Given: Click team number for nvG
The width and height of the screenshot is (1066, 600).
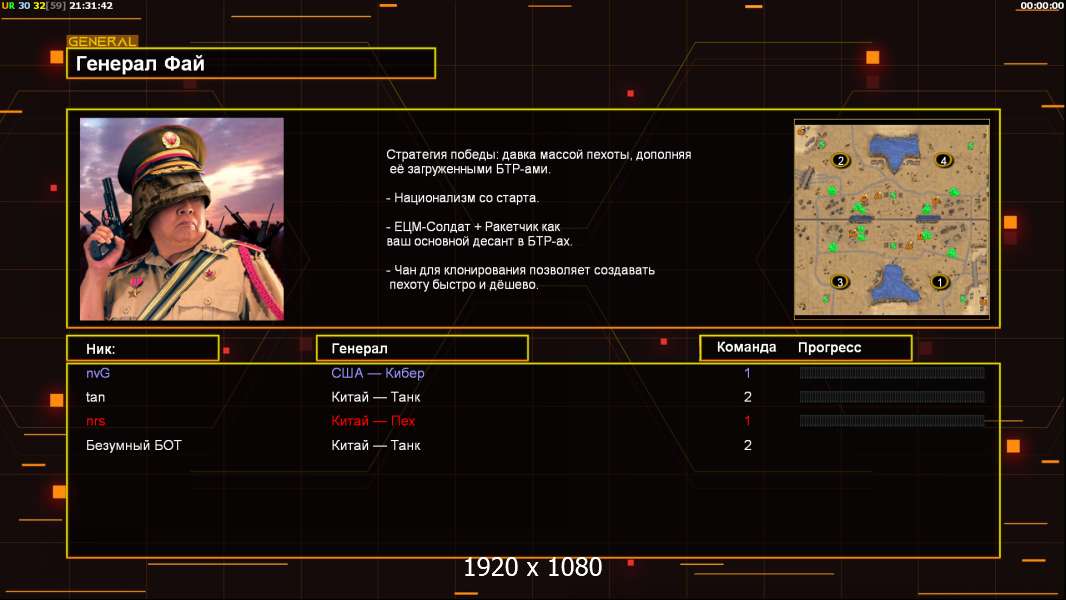Looking at the screenshot, I should [x=747, y=373].
